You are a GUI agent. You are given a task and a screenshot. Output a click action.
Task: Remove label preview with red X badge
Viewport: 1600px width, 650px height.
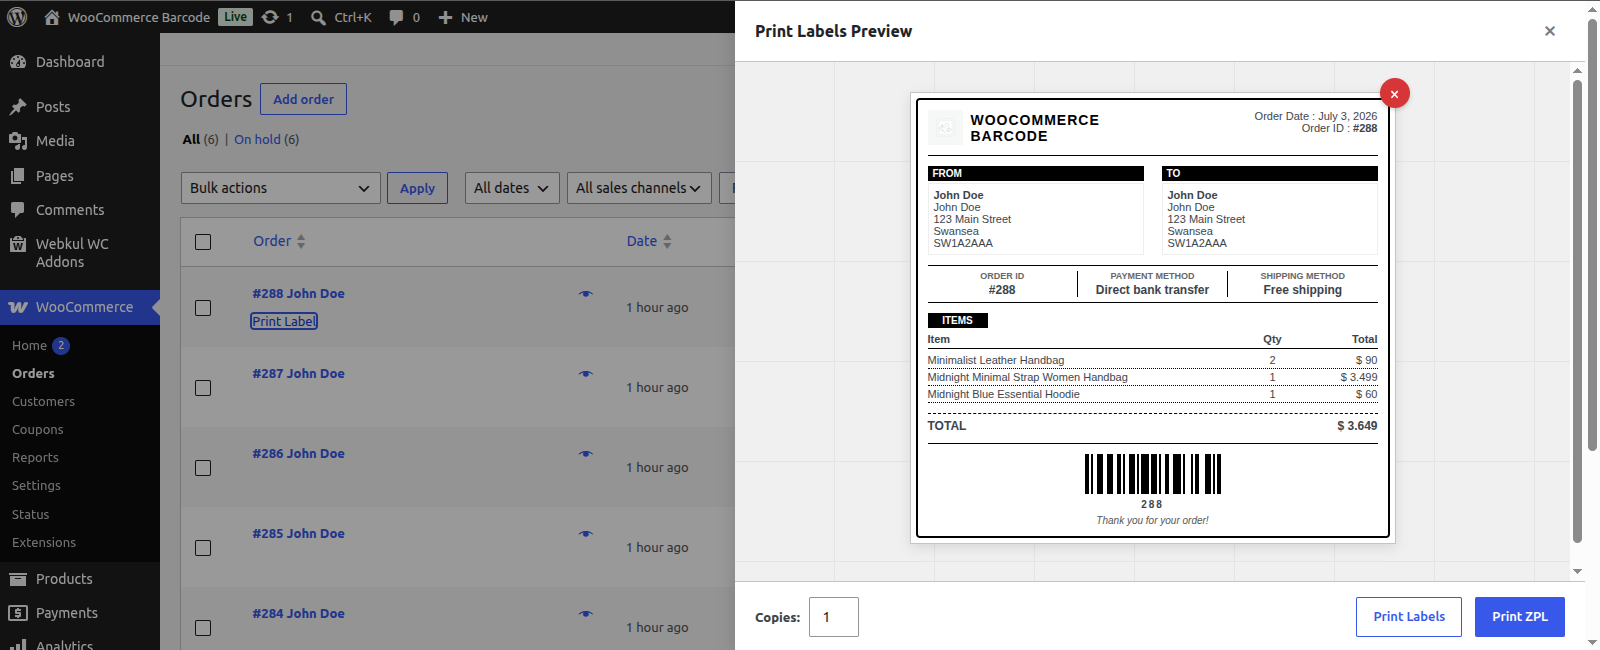(x=1394, y=93)
